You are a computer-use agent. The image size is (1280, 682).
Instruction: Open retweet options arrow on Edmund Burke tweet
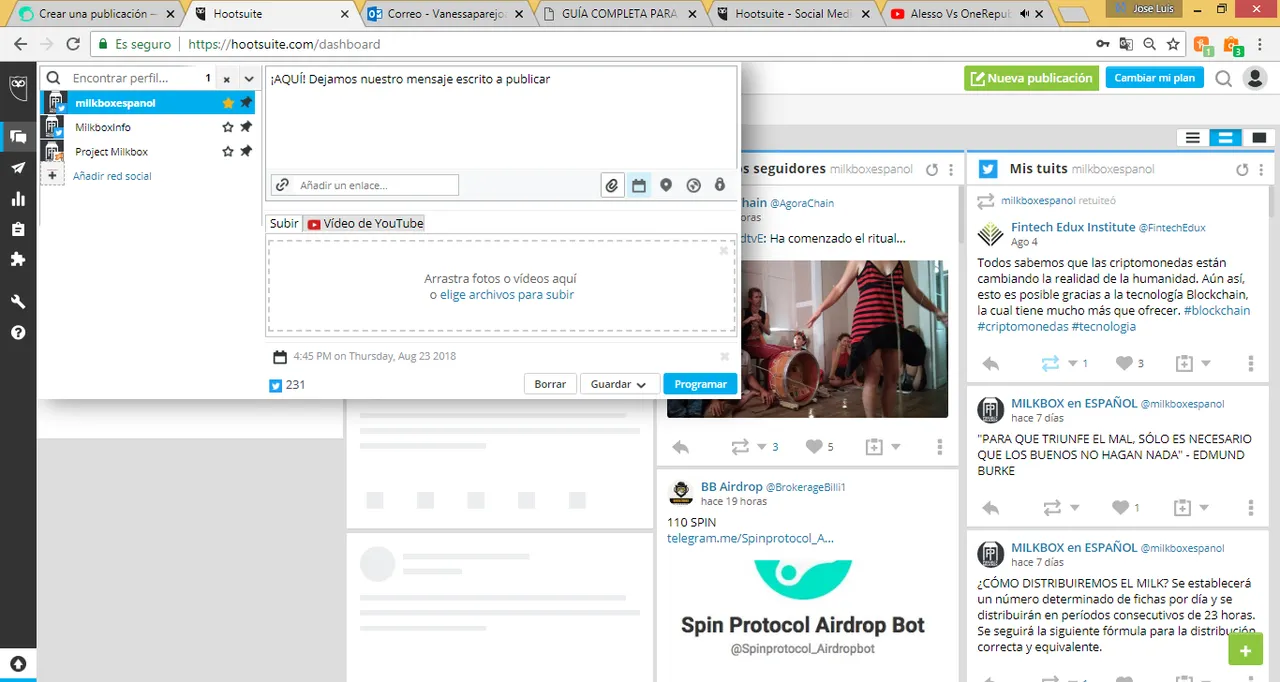click(x=1073, y=508)
